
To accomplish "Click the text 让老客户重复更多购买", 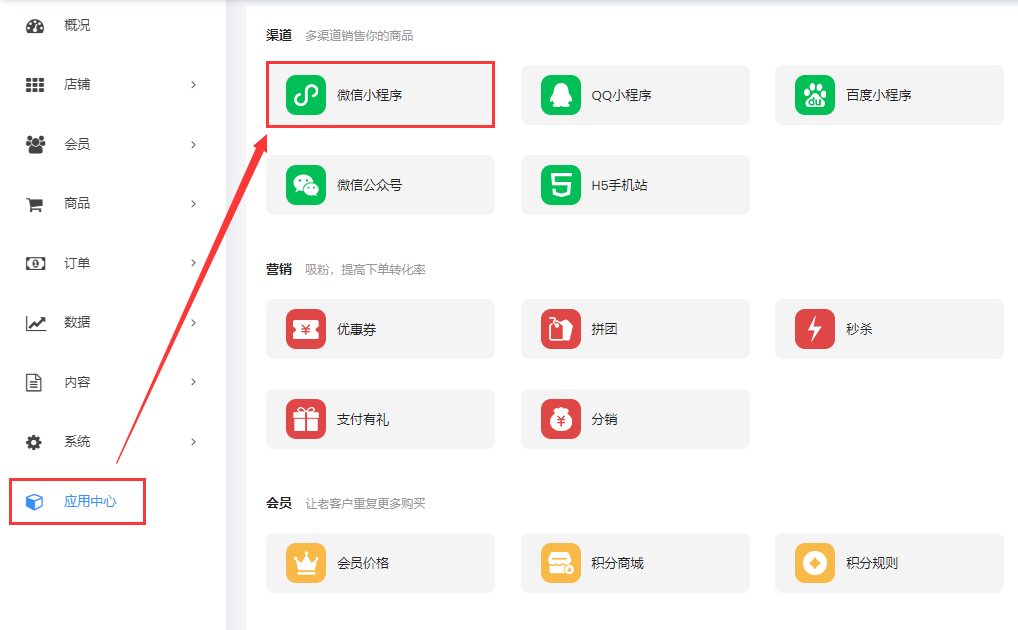I will tap(366, 503).
